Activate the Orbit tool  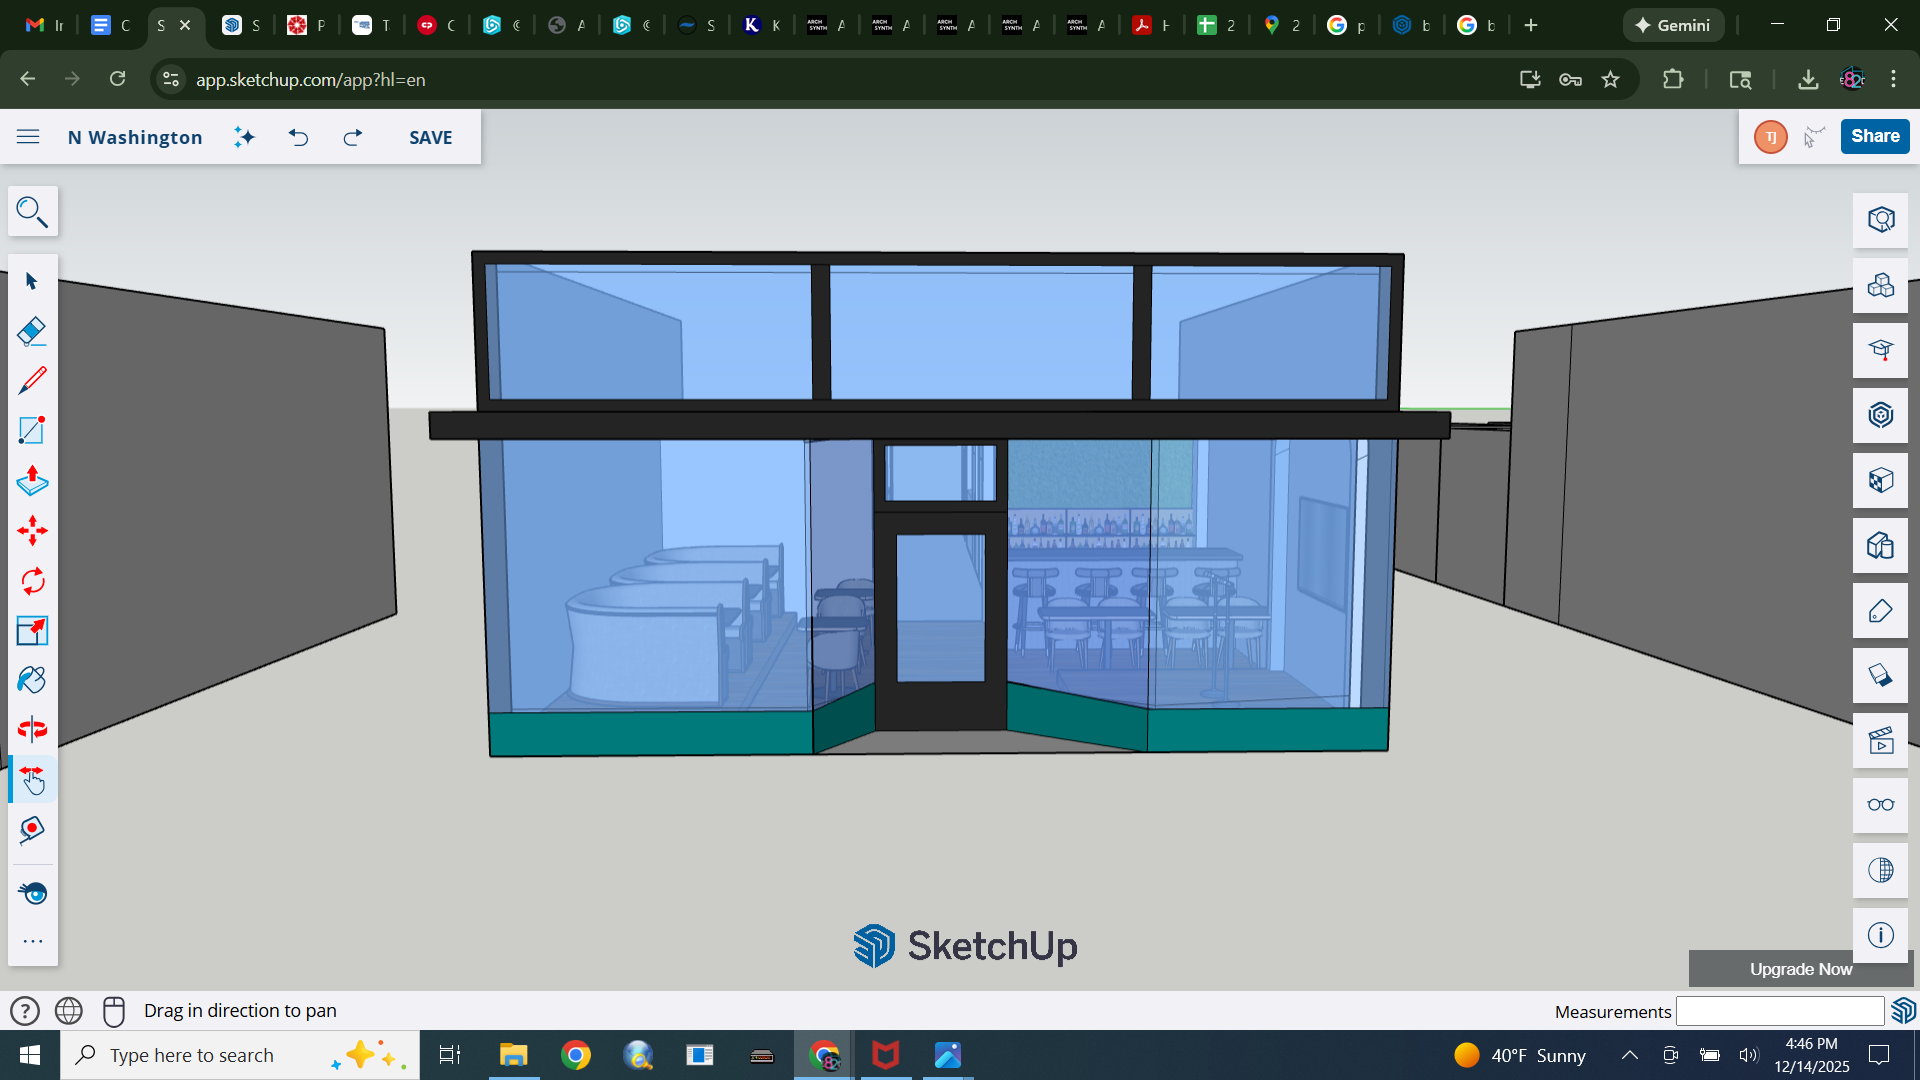tap(32, 729)
